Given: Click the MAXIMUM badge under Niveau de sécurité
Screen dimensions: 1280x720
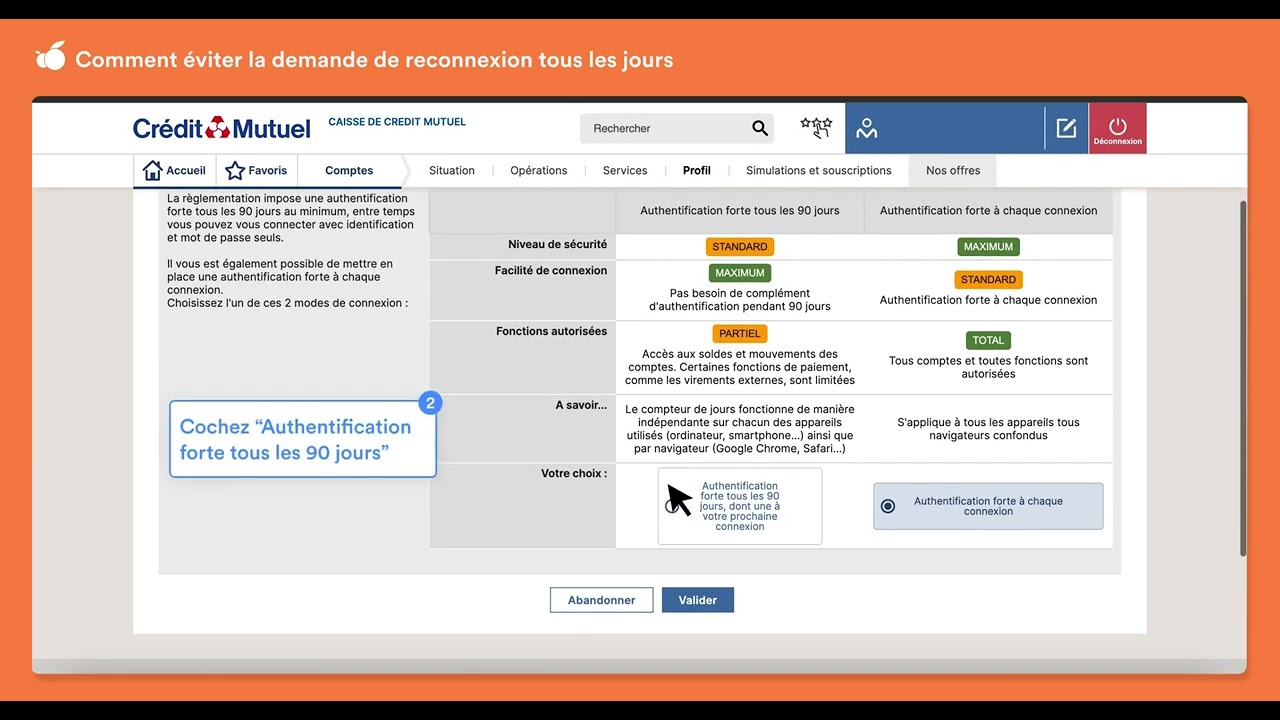Looking at the screenshot, I should click(x=989, y=247).
